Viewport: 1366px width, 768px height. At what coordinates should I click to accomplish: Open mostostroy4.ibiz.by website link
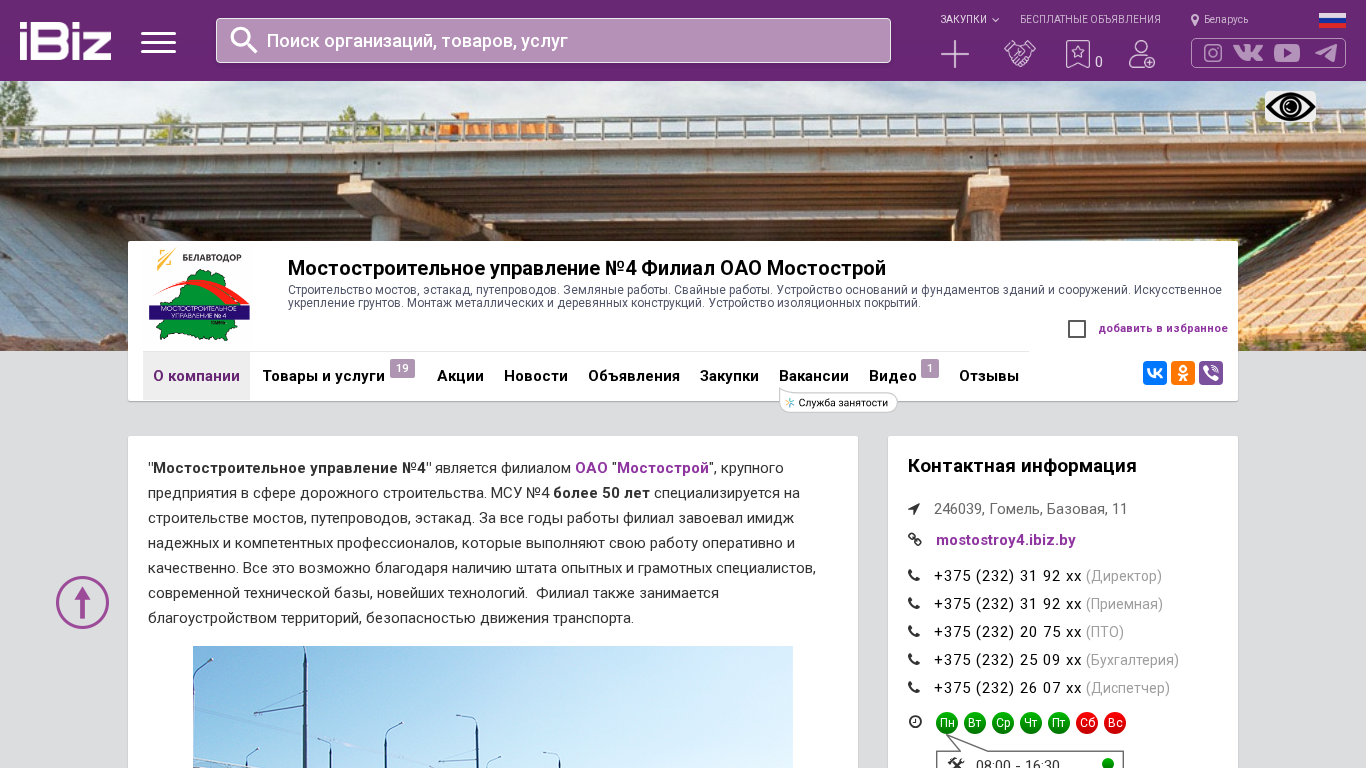tap(1006, 540)
